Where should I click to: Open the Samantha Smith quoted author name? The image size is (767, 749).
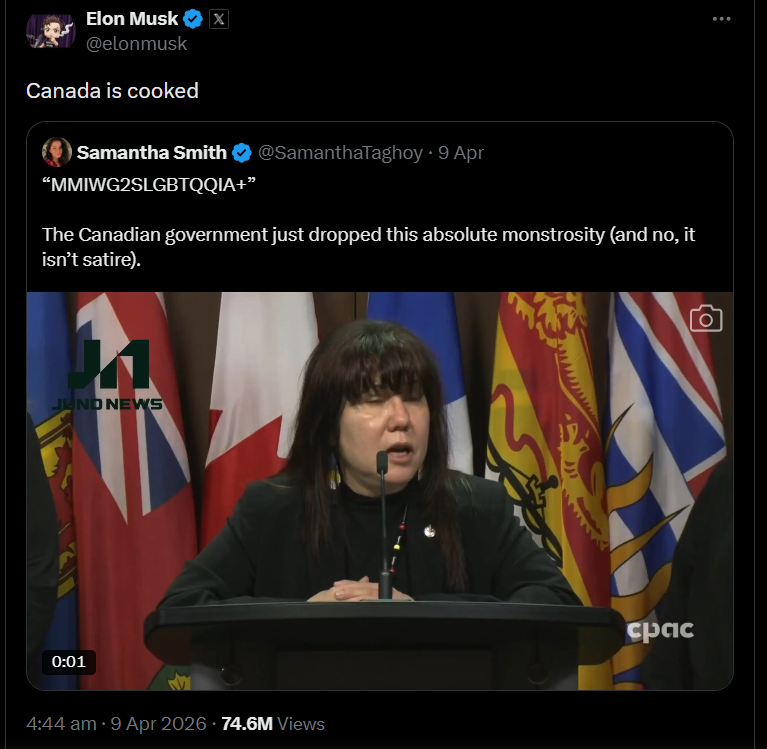[151, 153]
